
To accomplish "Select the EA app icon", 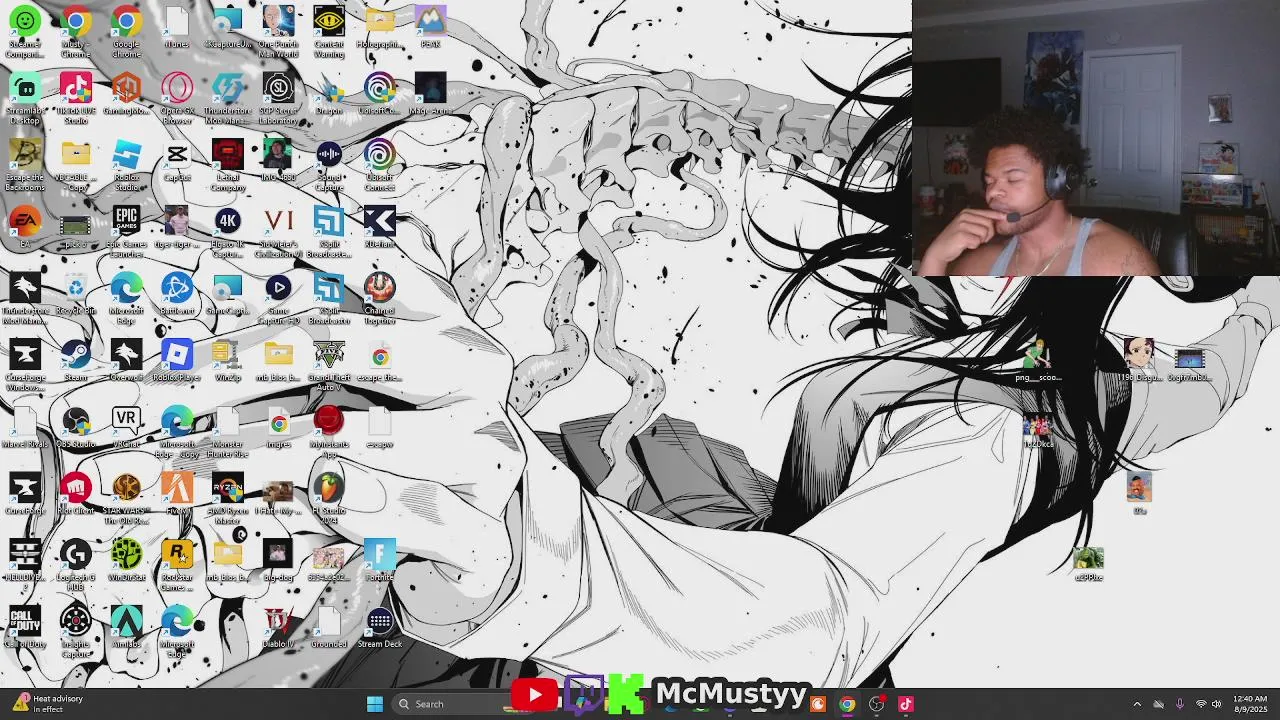I will point(25,227).
